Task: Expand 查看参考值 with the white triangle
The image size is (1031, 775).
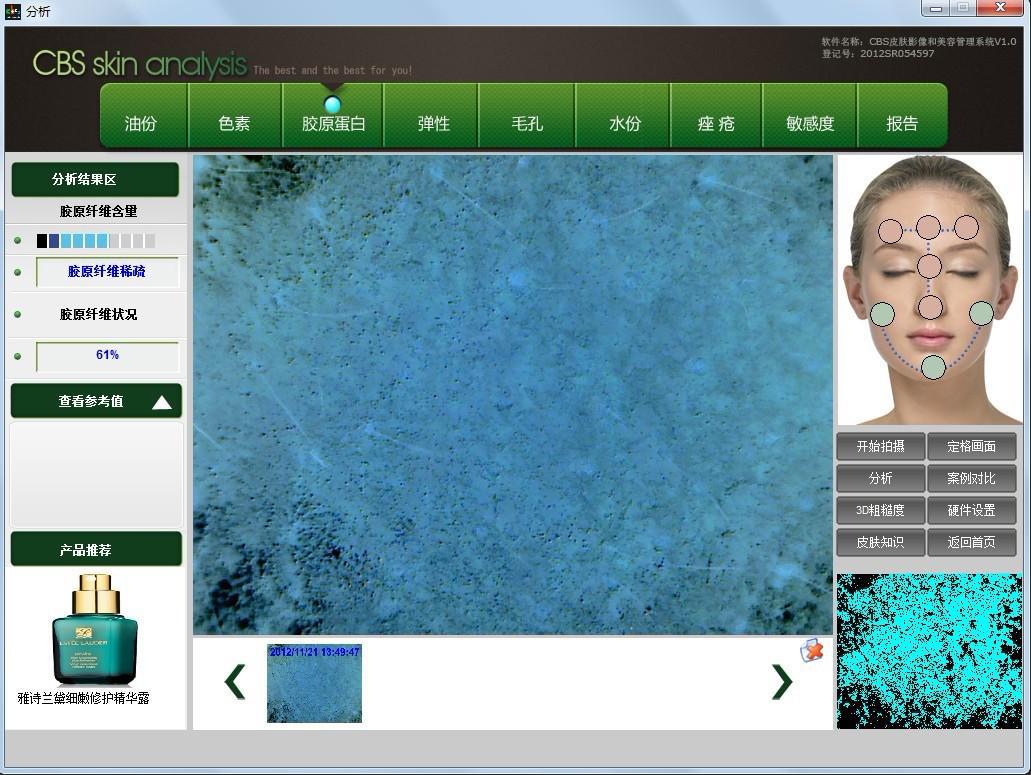Action: (x=161, y=402)
